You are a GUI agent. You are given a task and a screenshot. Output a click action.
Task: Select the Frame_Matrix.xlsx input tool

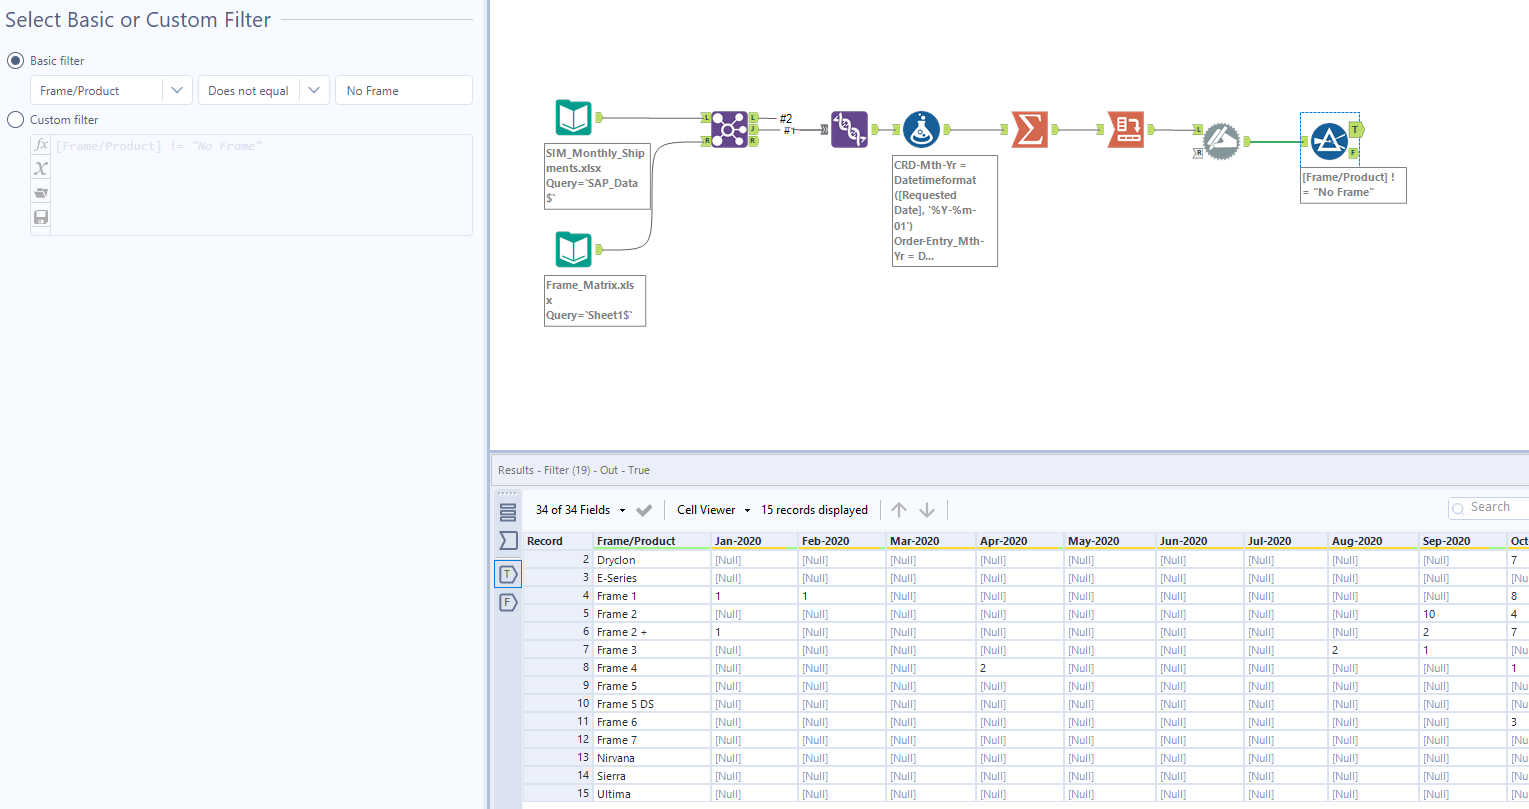coord(573,250)
